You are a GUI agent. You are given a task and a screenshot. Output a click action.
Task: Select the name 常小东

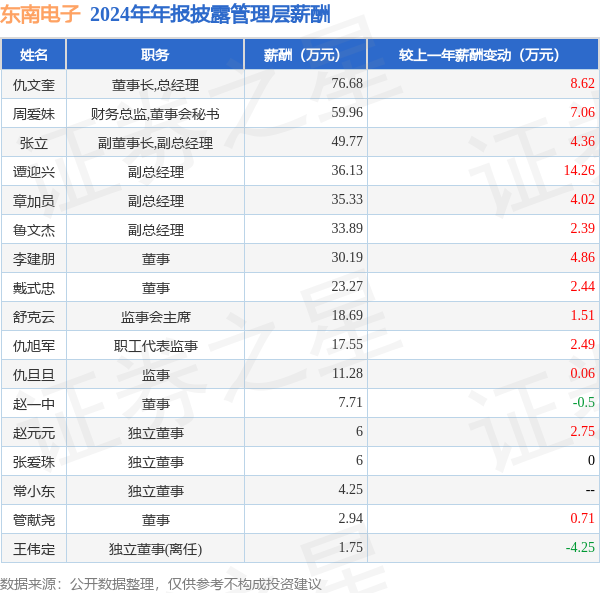tap(34, 492)
